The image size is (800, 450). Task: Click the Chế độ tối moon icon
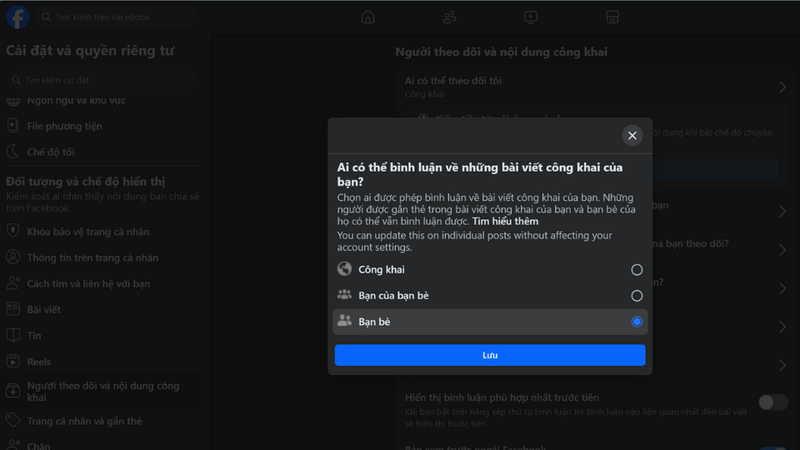pyautogui.click(x=13, y=152)
